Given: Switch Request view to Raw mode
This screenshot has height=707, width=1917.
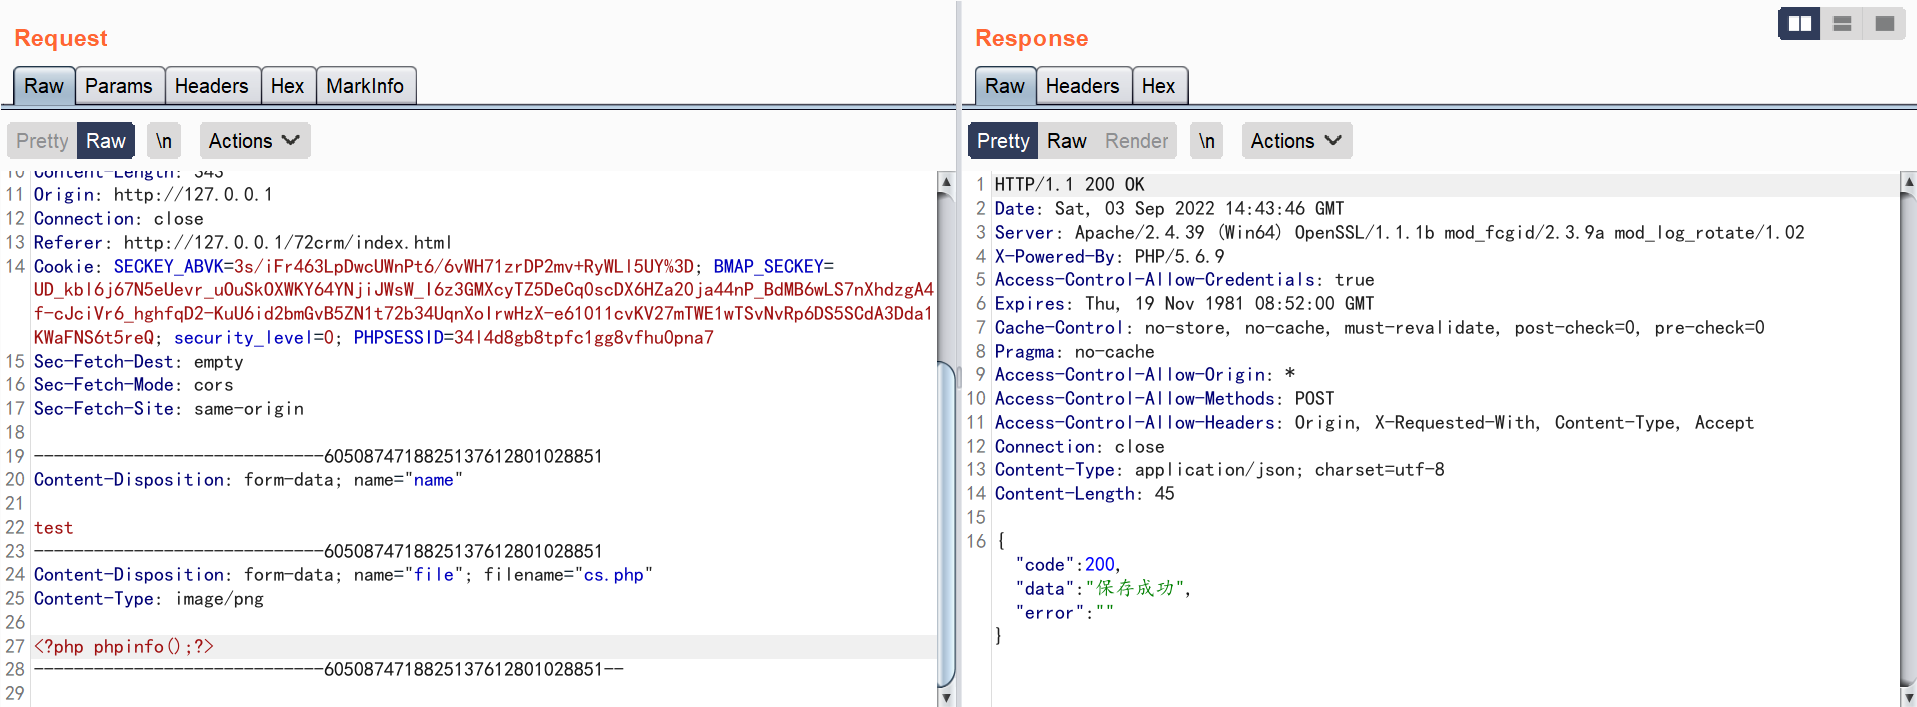Looking at the screenshot, I should [106, 141].
